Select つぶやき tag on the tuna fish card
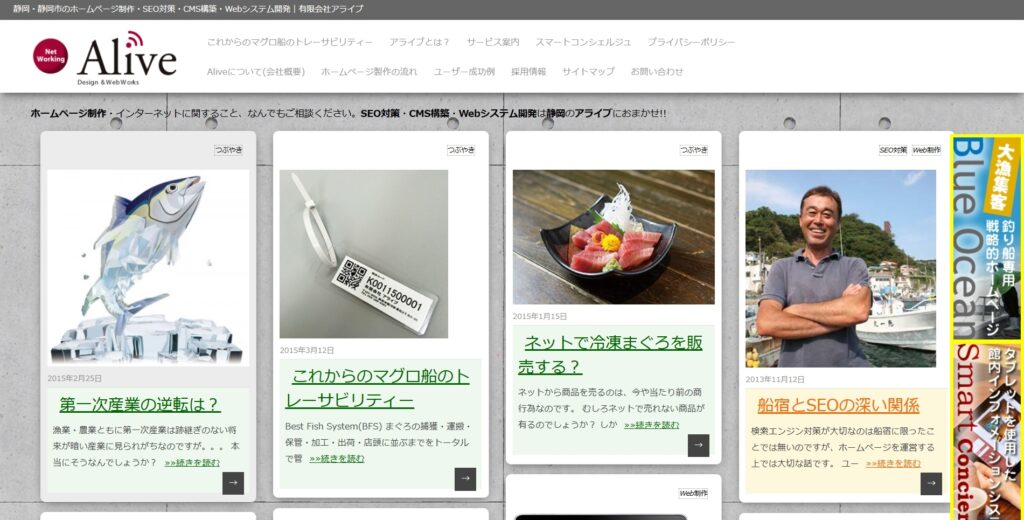 pos(228,150)
